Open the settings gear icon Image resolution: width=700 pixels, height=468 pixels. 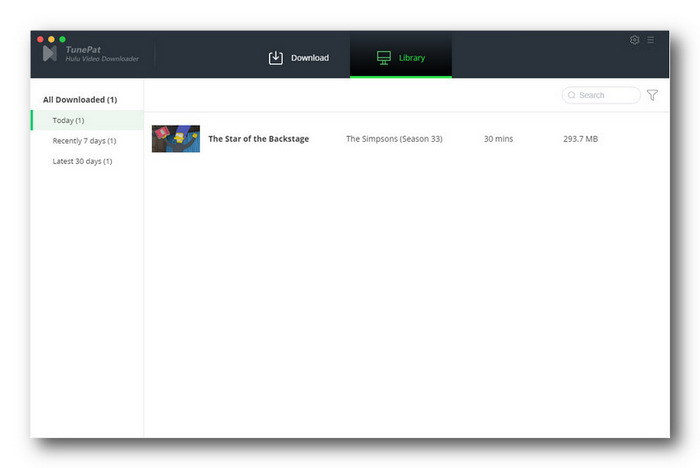pos(634,40)
